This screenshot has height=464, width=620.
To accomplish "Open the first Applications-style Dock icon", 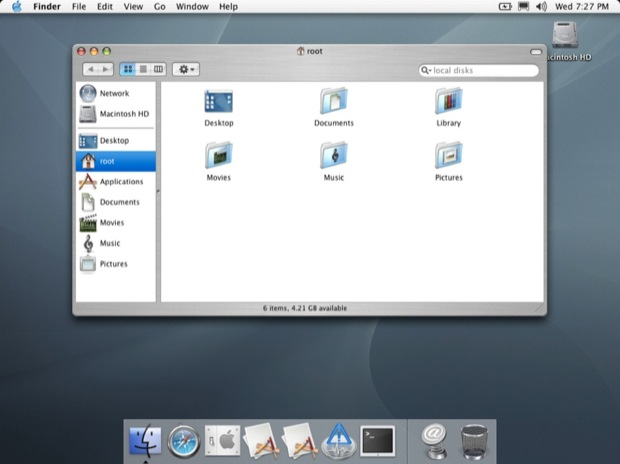I will [x=261, y=441].
